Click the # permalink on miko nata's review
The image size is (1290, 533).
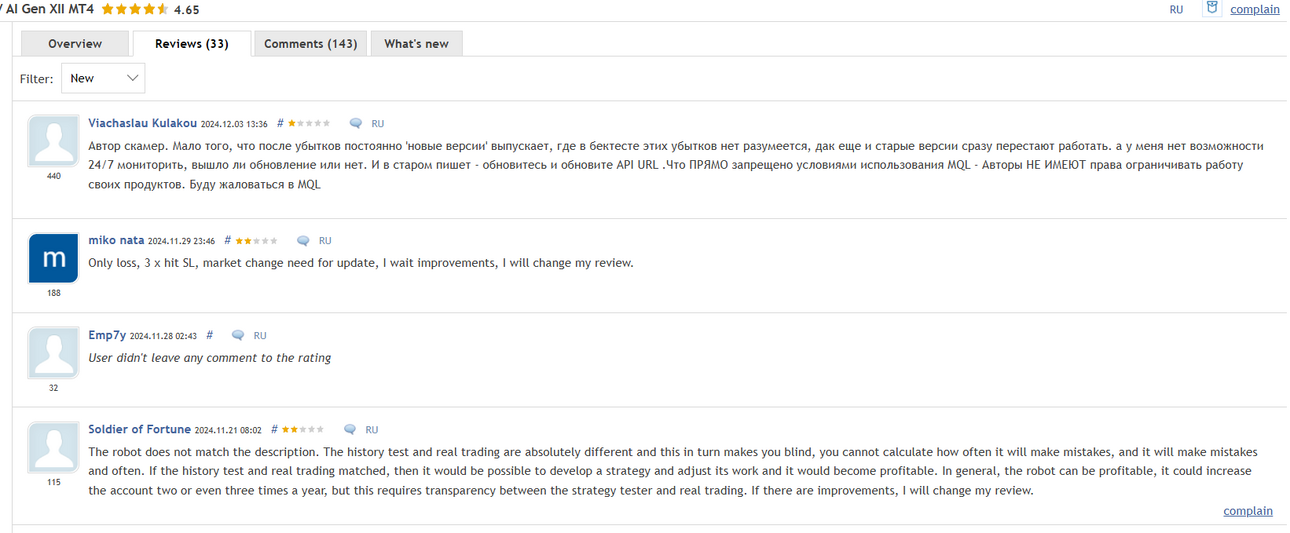(x=228, y=241)
